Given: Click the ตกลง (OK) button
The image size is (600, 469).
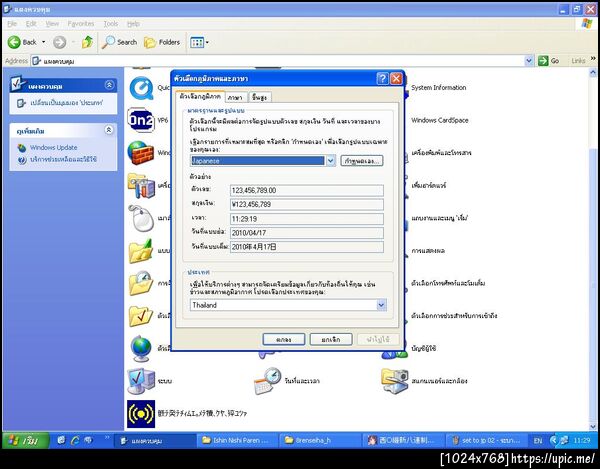Looking at the screenshot, I should click(x=284, y=339).
